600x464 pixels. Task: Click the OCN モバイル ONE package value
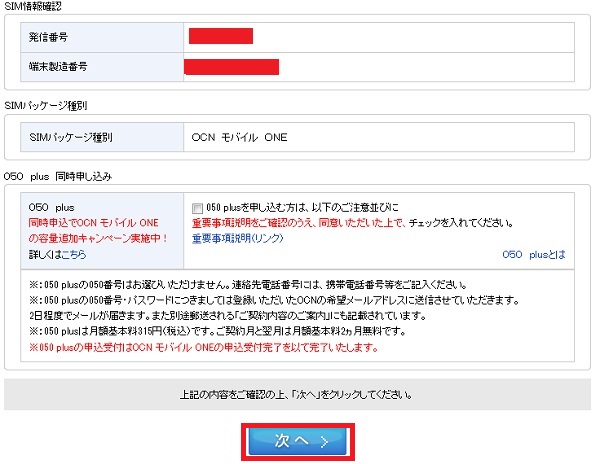239,136
